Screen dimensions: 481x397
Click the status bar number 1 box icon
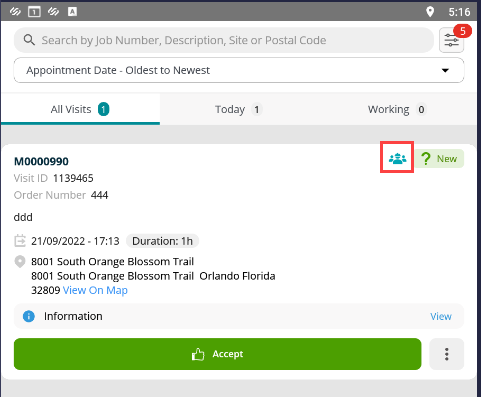pos(34,12)
